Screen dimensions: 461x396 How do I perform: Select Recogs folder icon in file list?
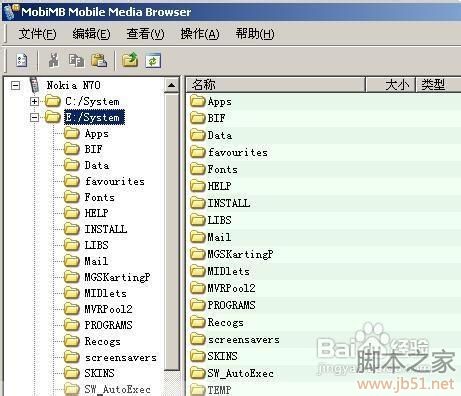(x=197, y=322)
